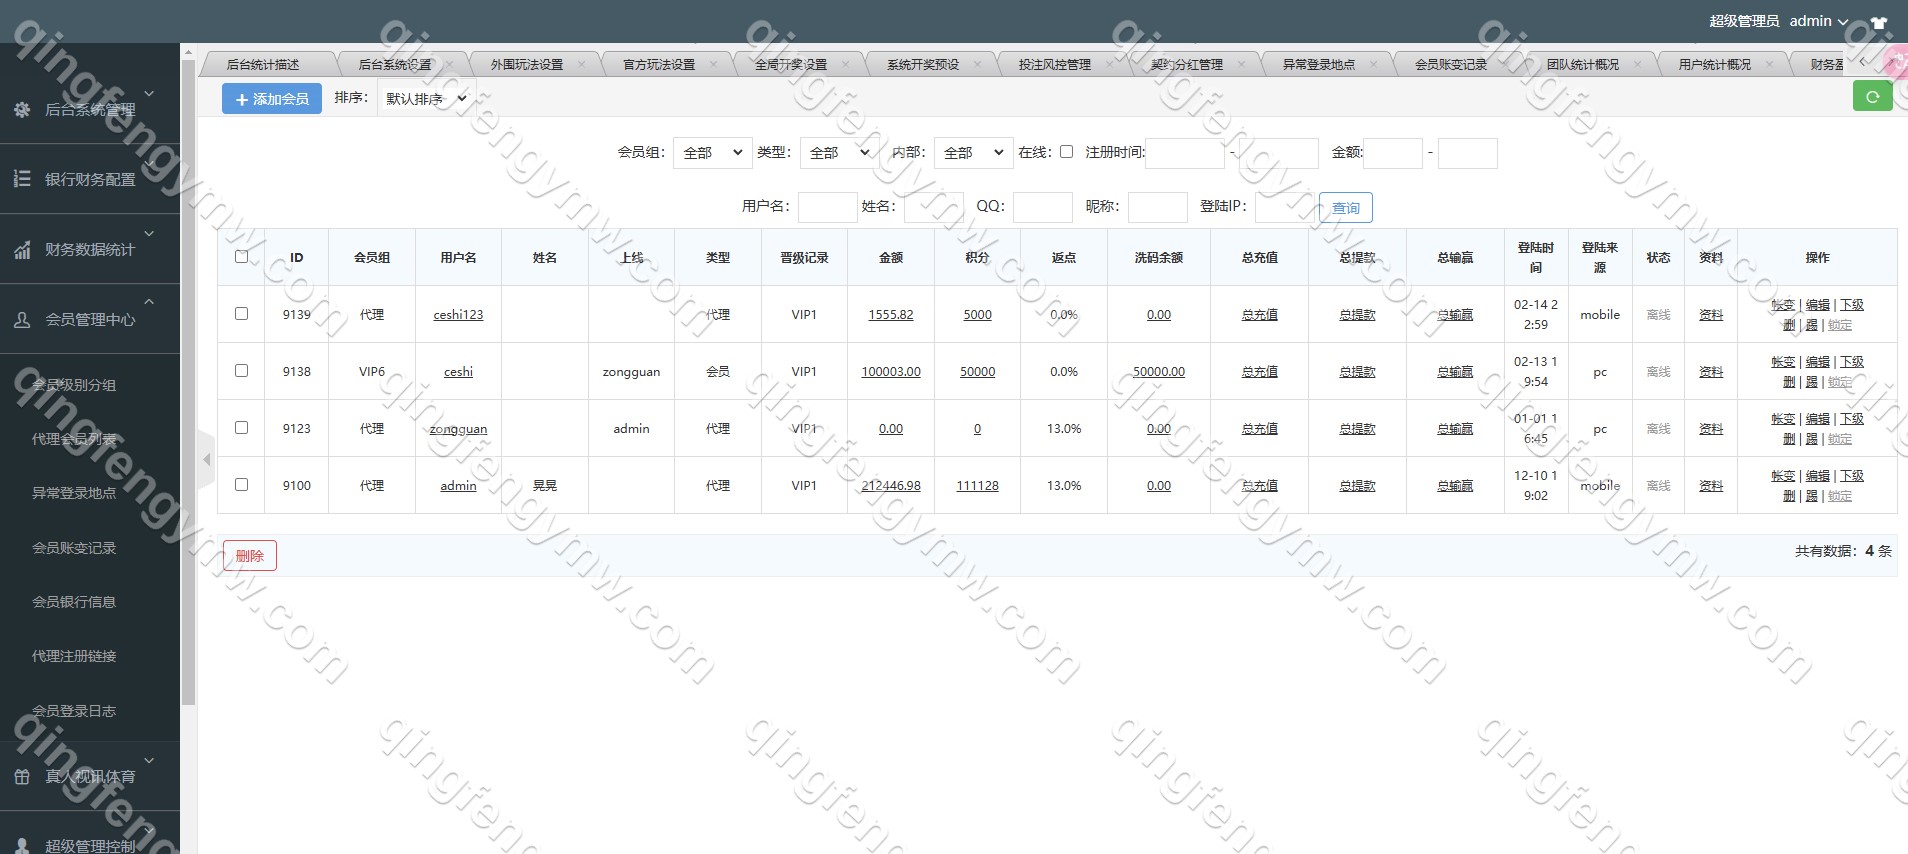Focus the QQ search field

(1042, 207)
